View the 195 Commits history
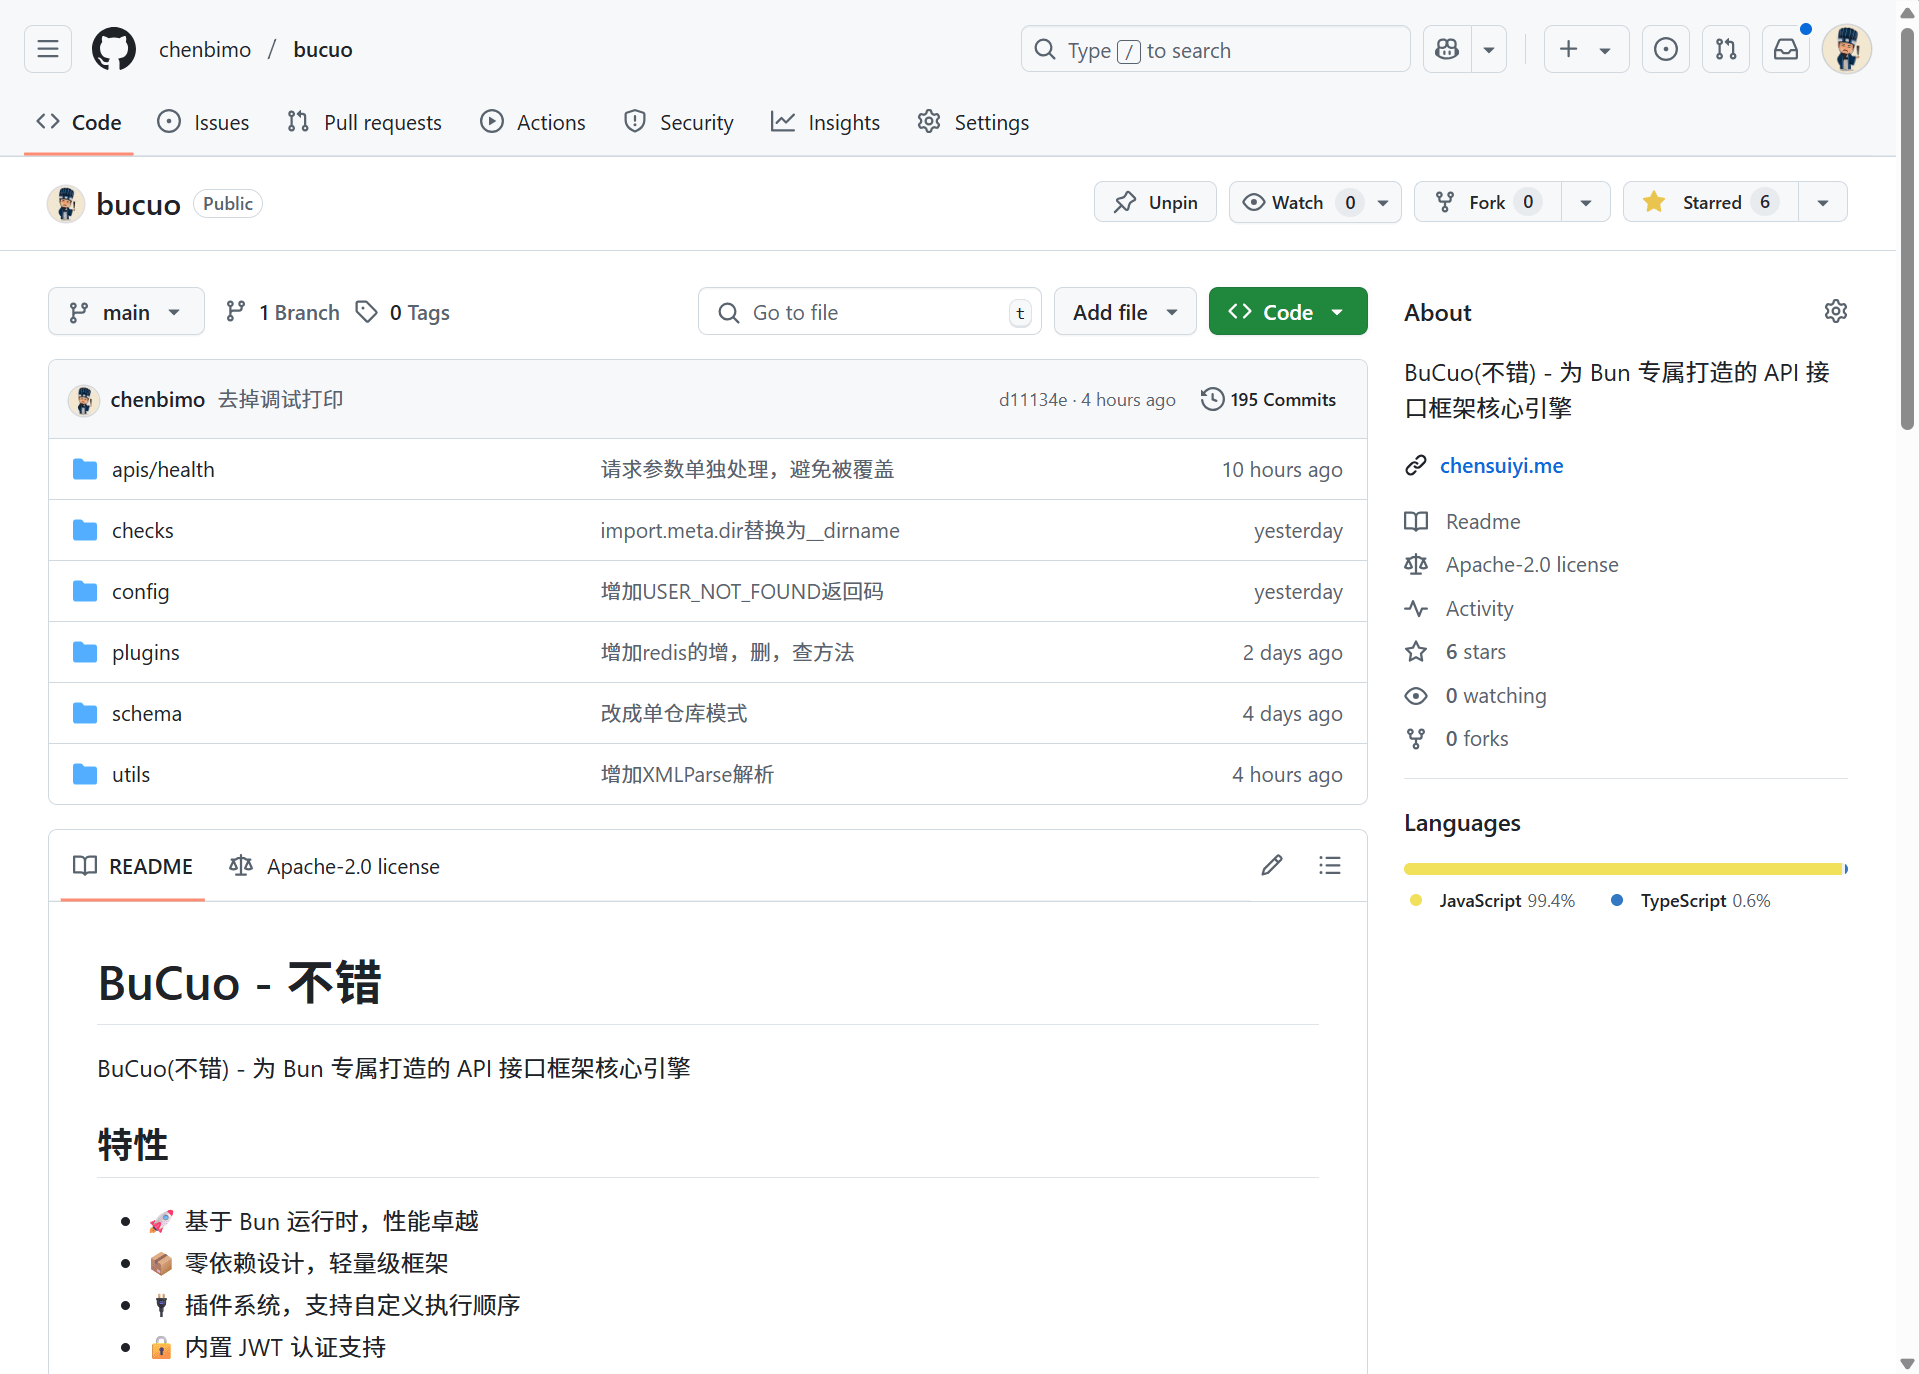The height and width of the screenshot is (1374, 1919). (1269, 400)
